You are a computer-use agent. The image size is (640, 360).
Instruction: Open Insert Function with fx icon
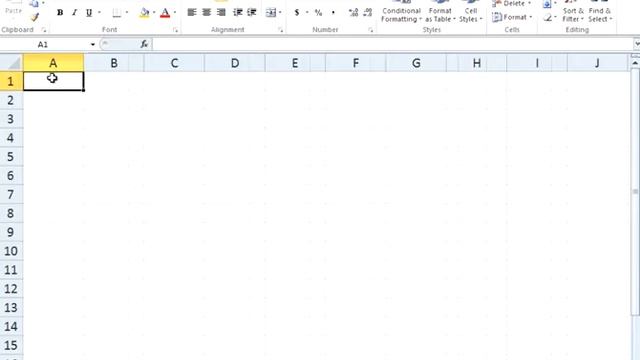point(144,44)
